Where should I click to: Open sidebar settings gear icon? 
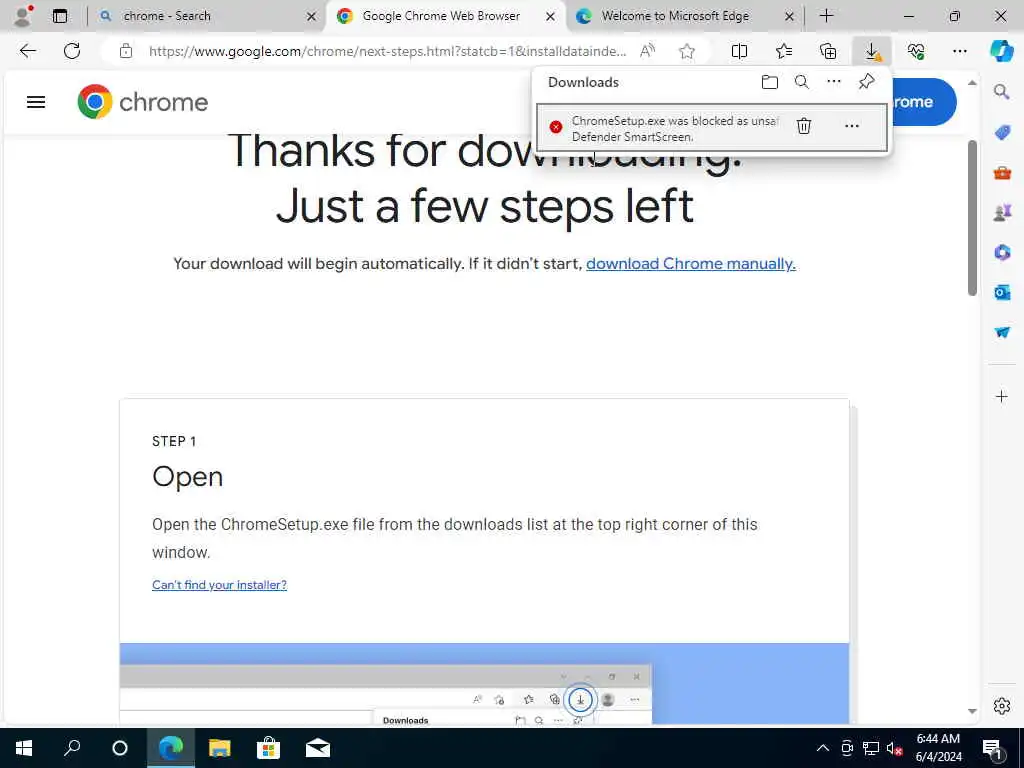(1001, 706)
